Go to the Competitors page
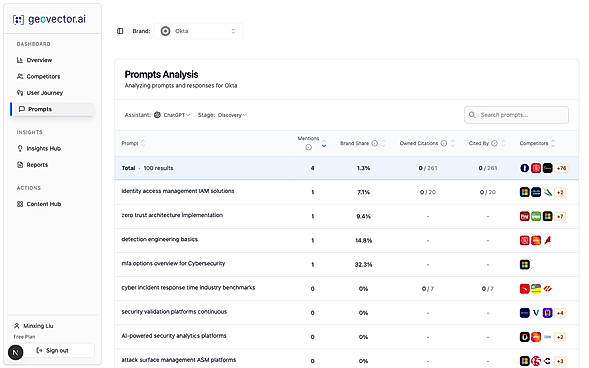Image resolution: width=589 pixels, height=368 pixels. [43, 76]
